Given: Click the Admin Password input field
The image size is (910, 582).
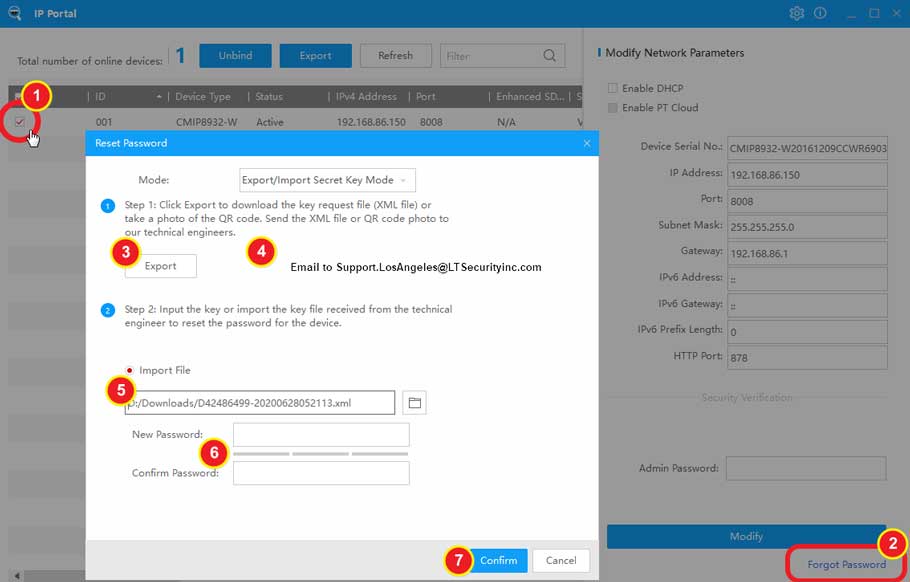Looking at the screenshot, I should click(x=805, y=468).
